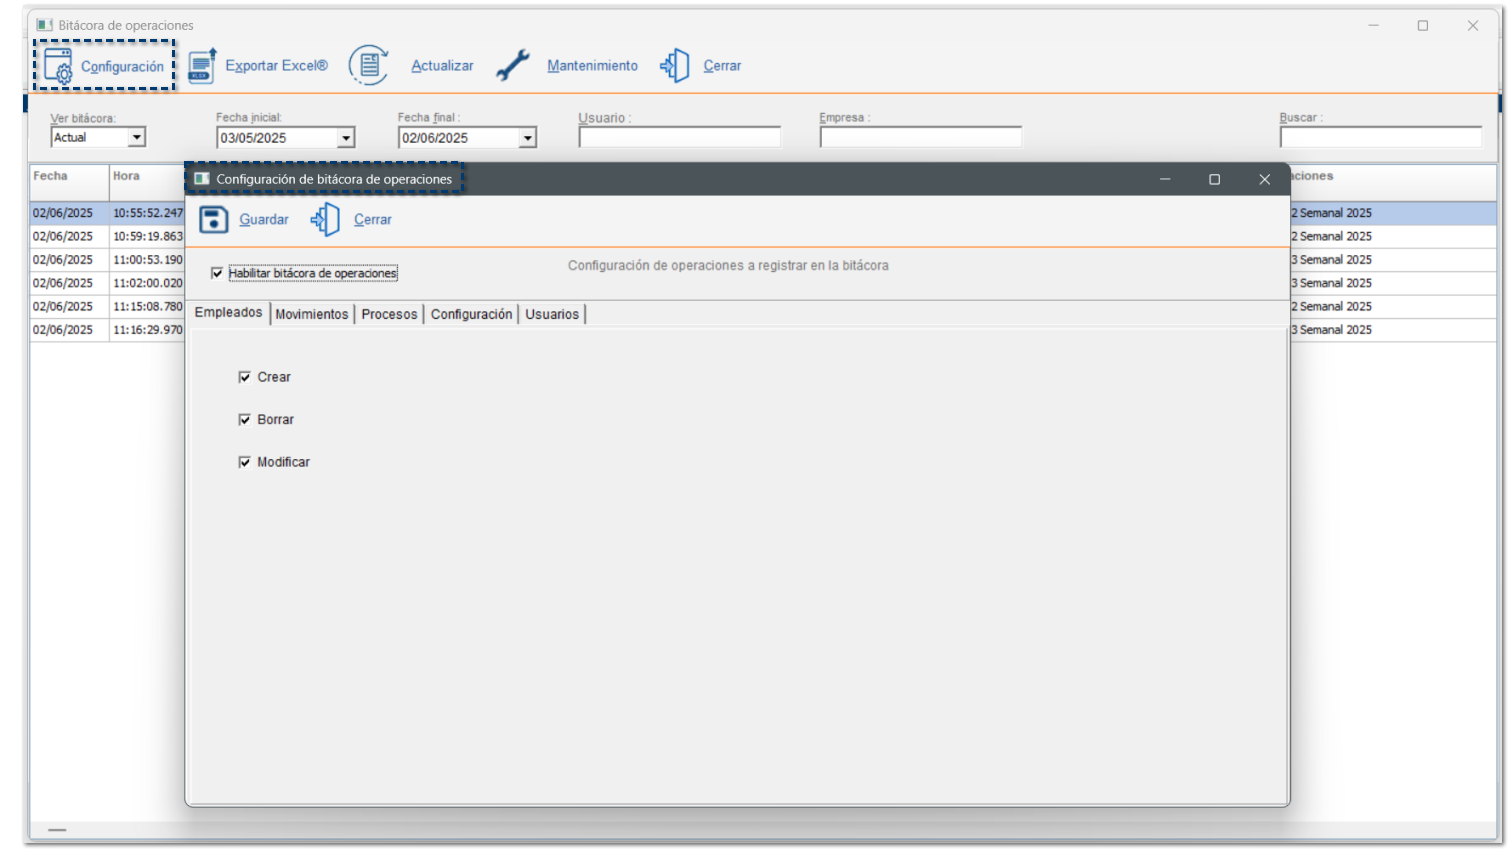The image size is (1511, 852).
Task: Click the Cerrar exit icon in configuration dialog
Action: [325, 220]
